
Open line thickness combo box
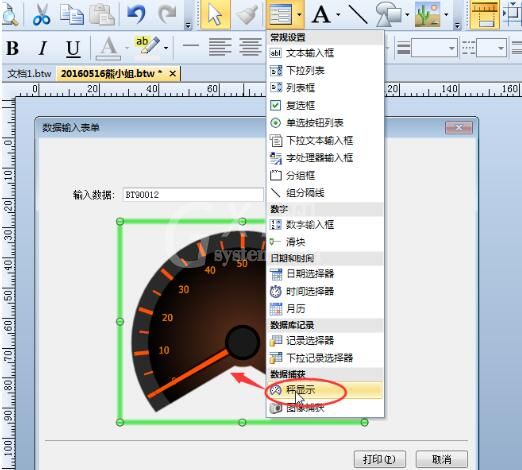[434, 49]
